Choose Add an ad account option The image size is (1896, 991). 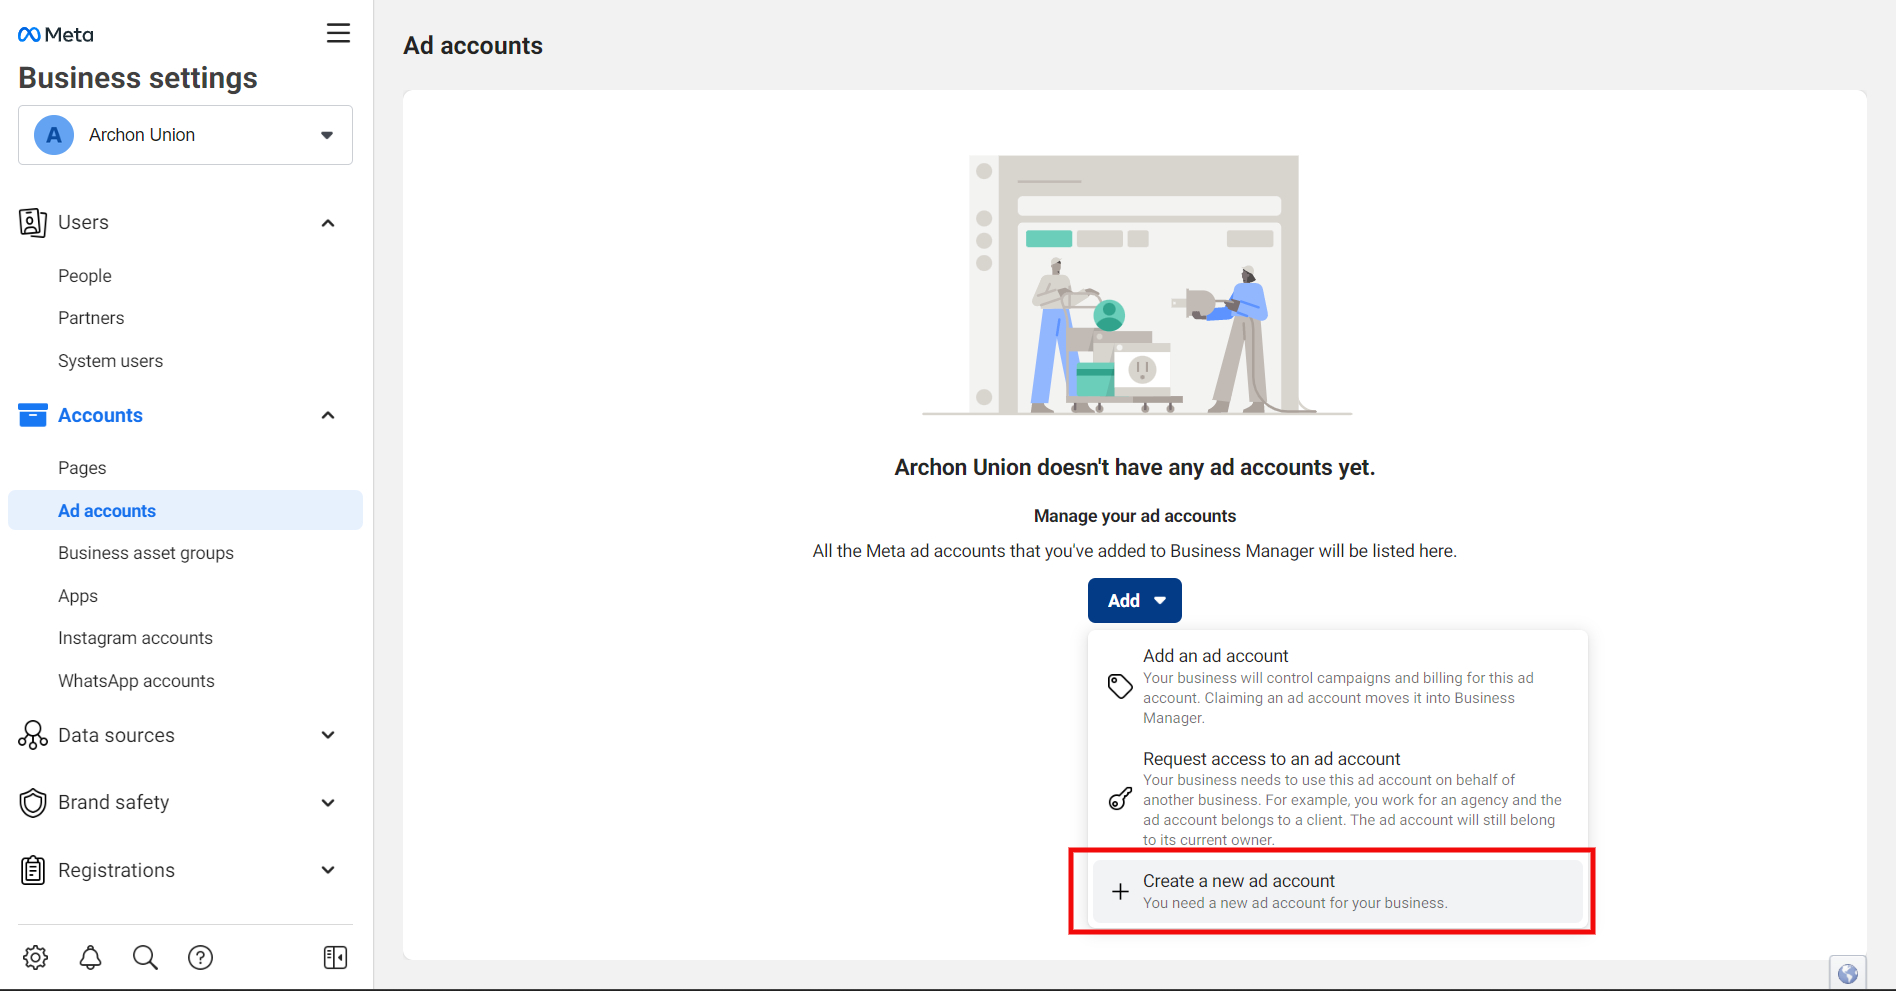point(1337,686)
